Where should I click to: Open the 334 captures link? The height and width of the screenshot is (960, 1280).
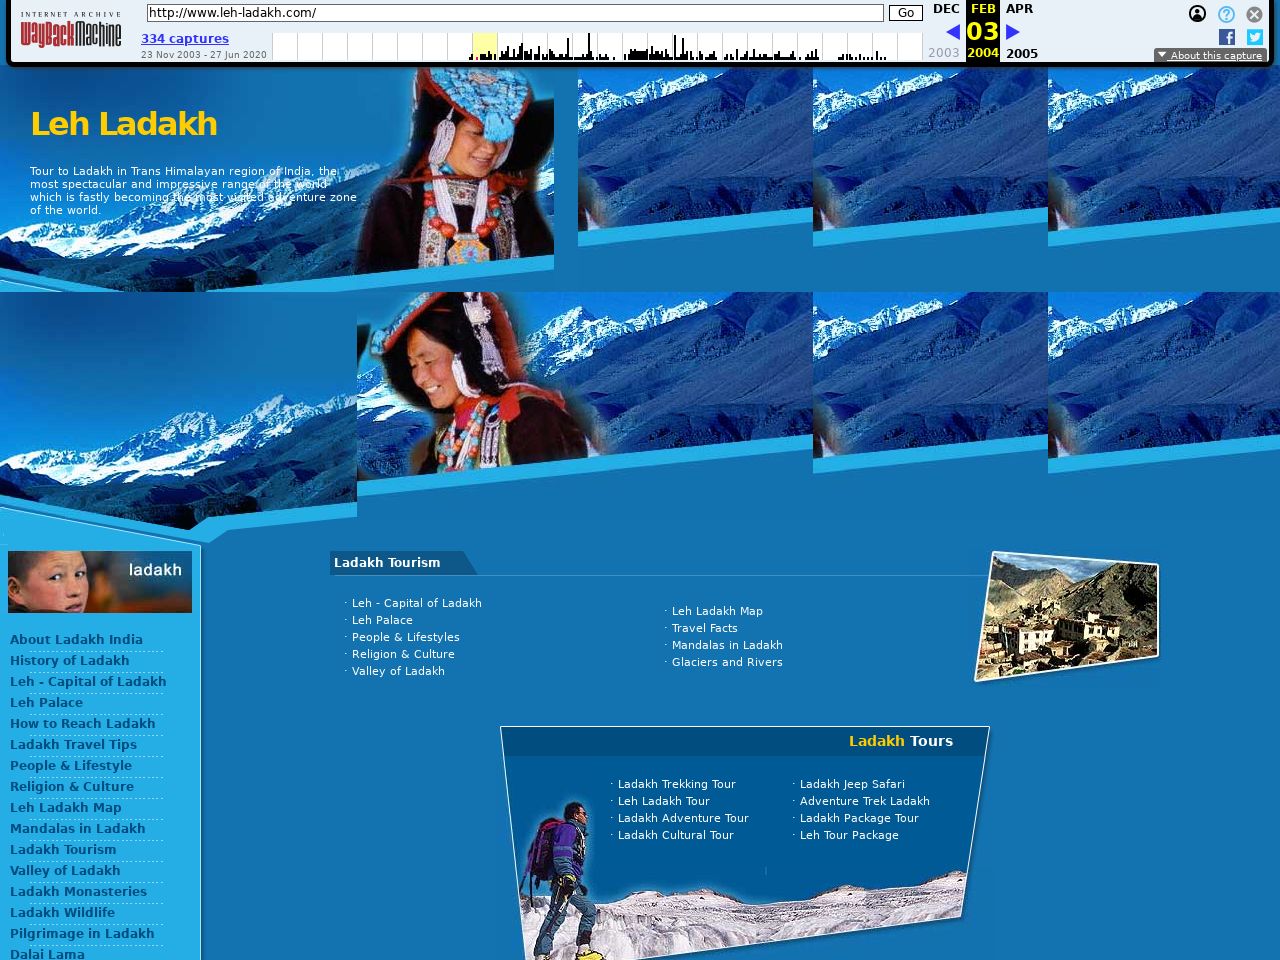click(x=185, y=39)
